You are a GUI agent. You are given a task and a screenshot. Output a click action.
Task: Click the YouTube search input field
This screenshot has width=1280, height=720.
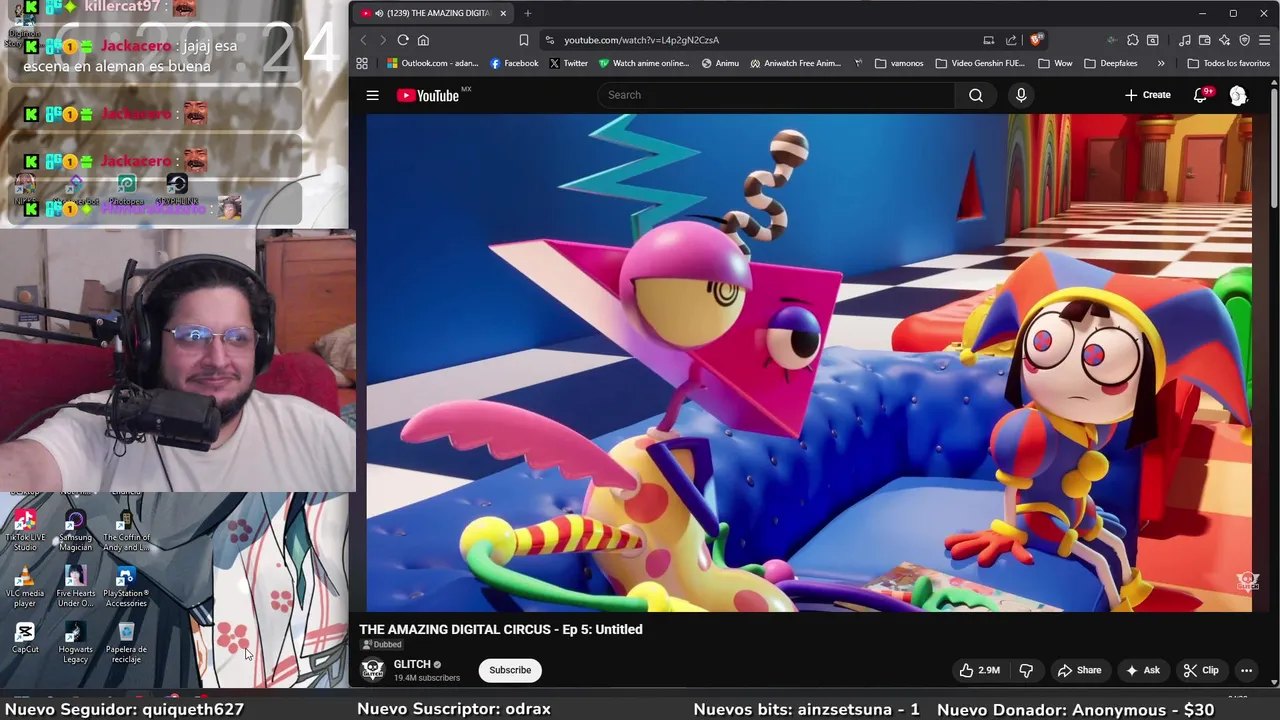point(777,95)
